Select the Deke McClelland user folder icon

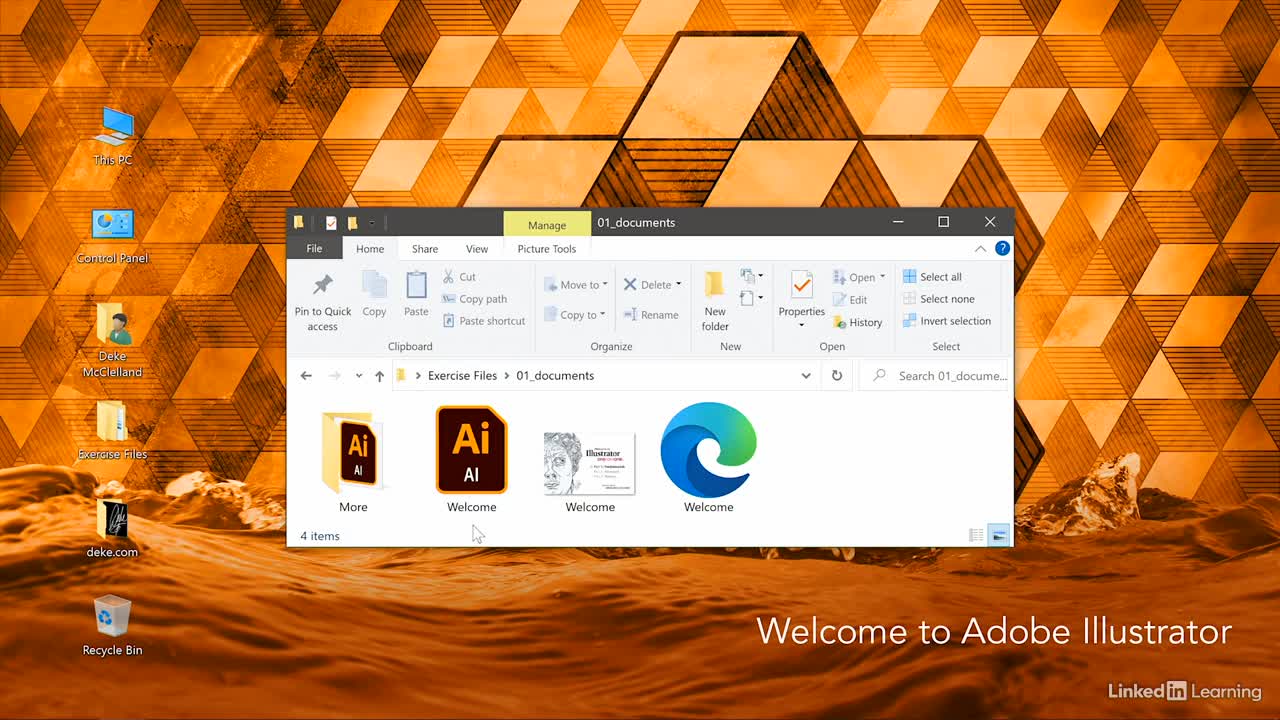[112, 340]
